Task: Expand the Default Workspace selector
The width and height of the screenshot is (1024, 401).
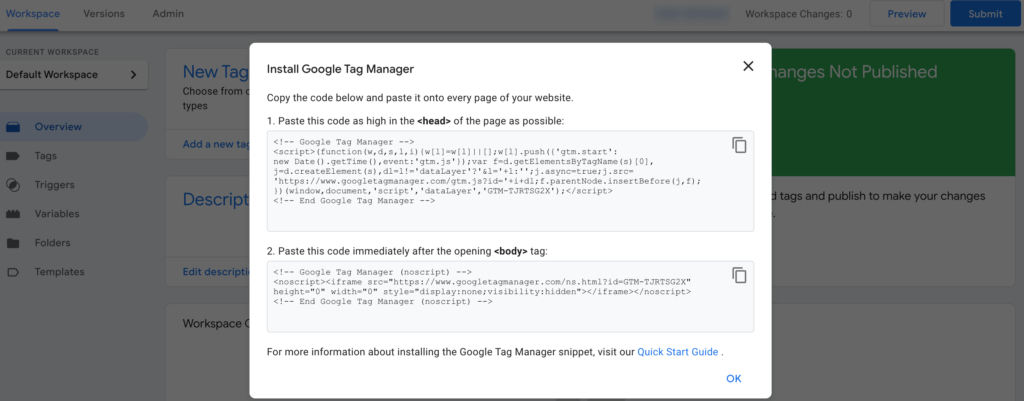Action: click(74, 74)
